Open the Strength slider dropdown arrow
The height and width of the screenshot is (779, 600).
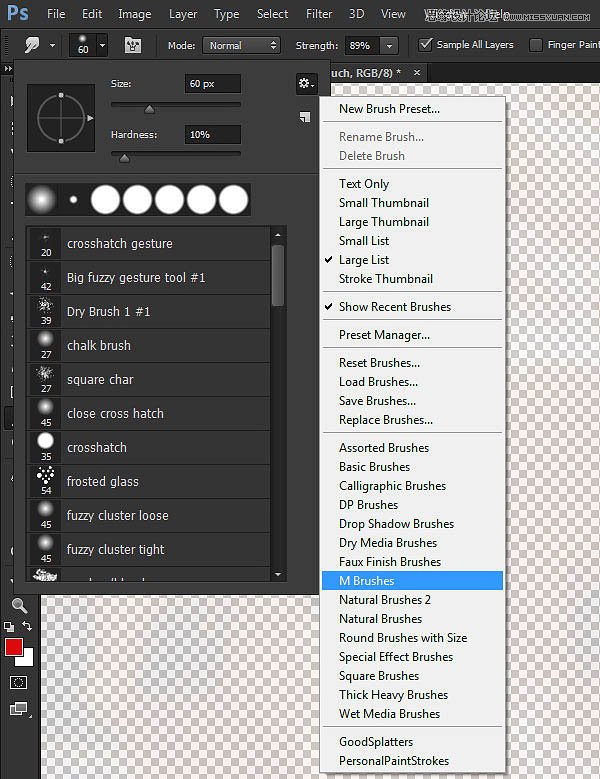pos(389,46)
